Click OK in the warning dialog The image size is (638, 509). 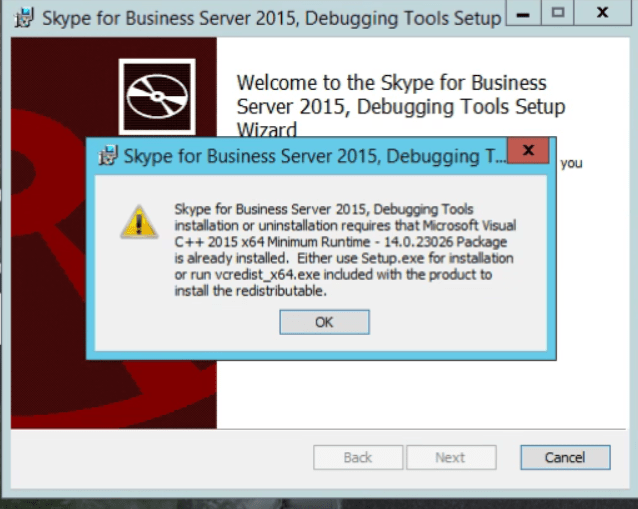[324, 322]
